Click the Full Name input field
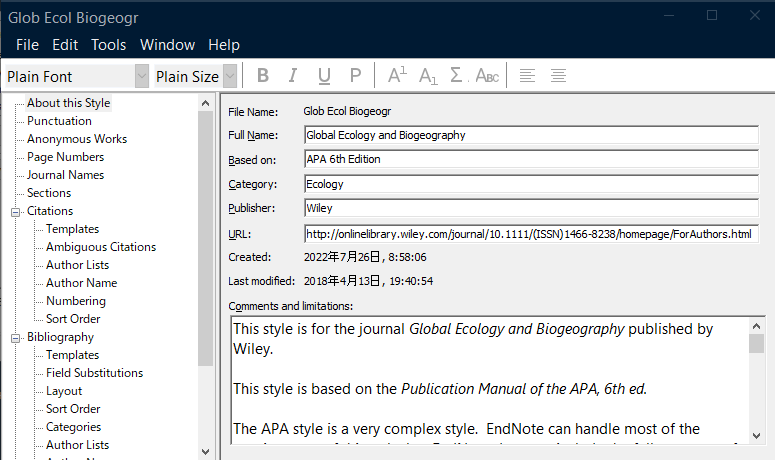The height and width of the screenshot is (460, 775). pyautogui.click(x=531, y=135)
